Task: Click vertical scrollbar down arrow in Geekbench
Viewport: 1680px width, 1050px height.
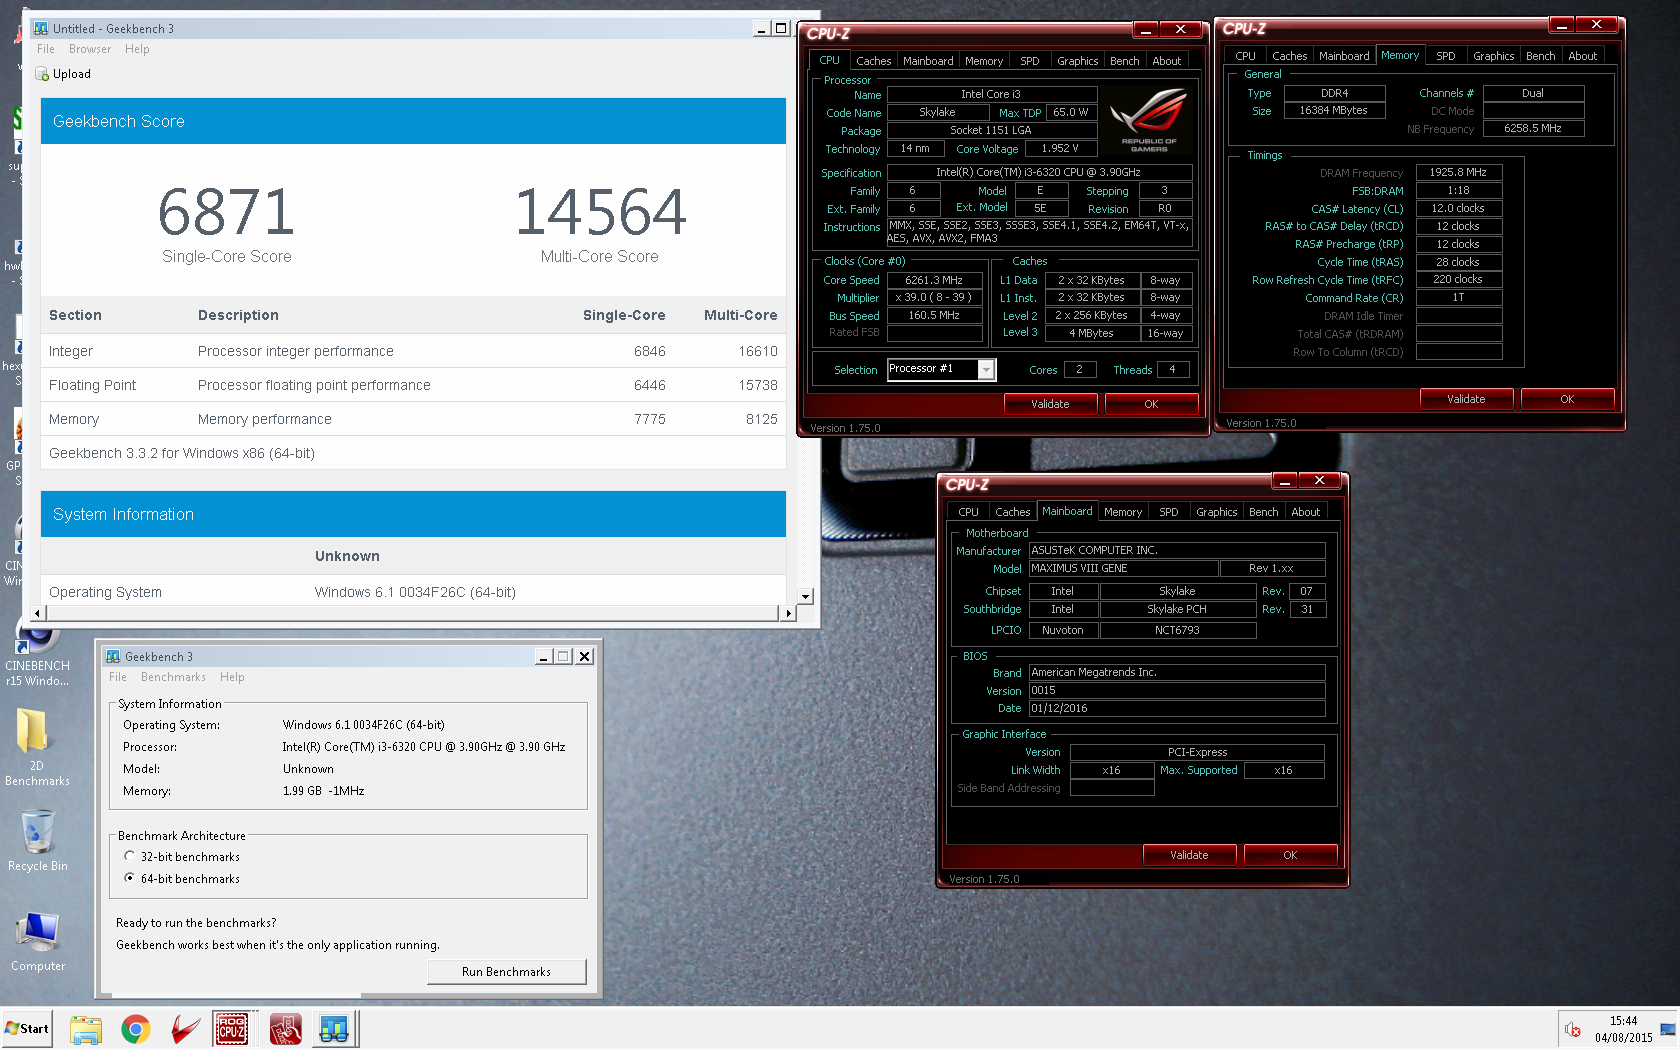Action: click(805, 597)
